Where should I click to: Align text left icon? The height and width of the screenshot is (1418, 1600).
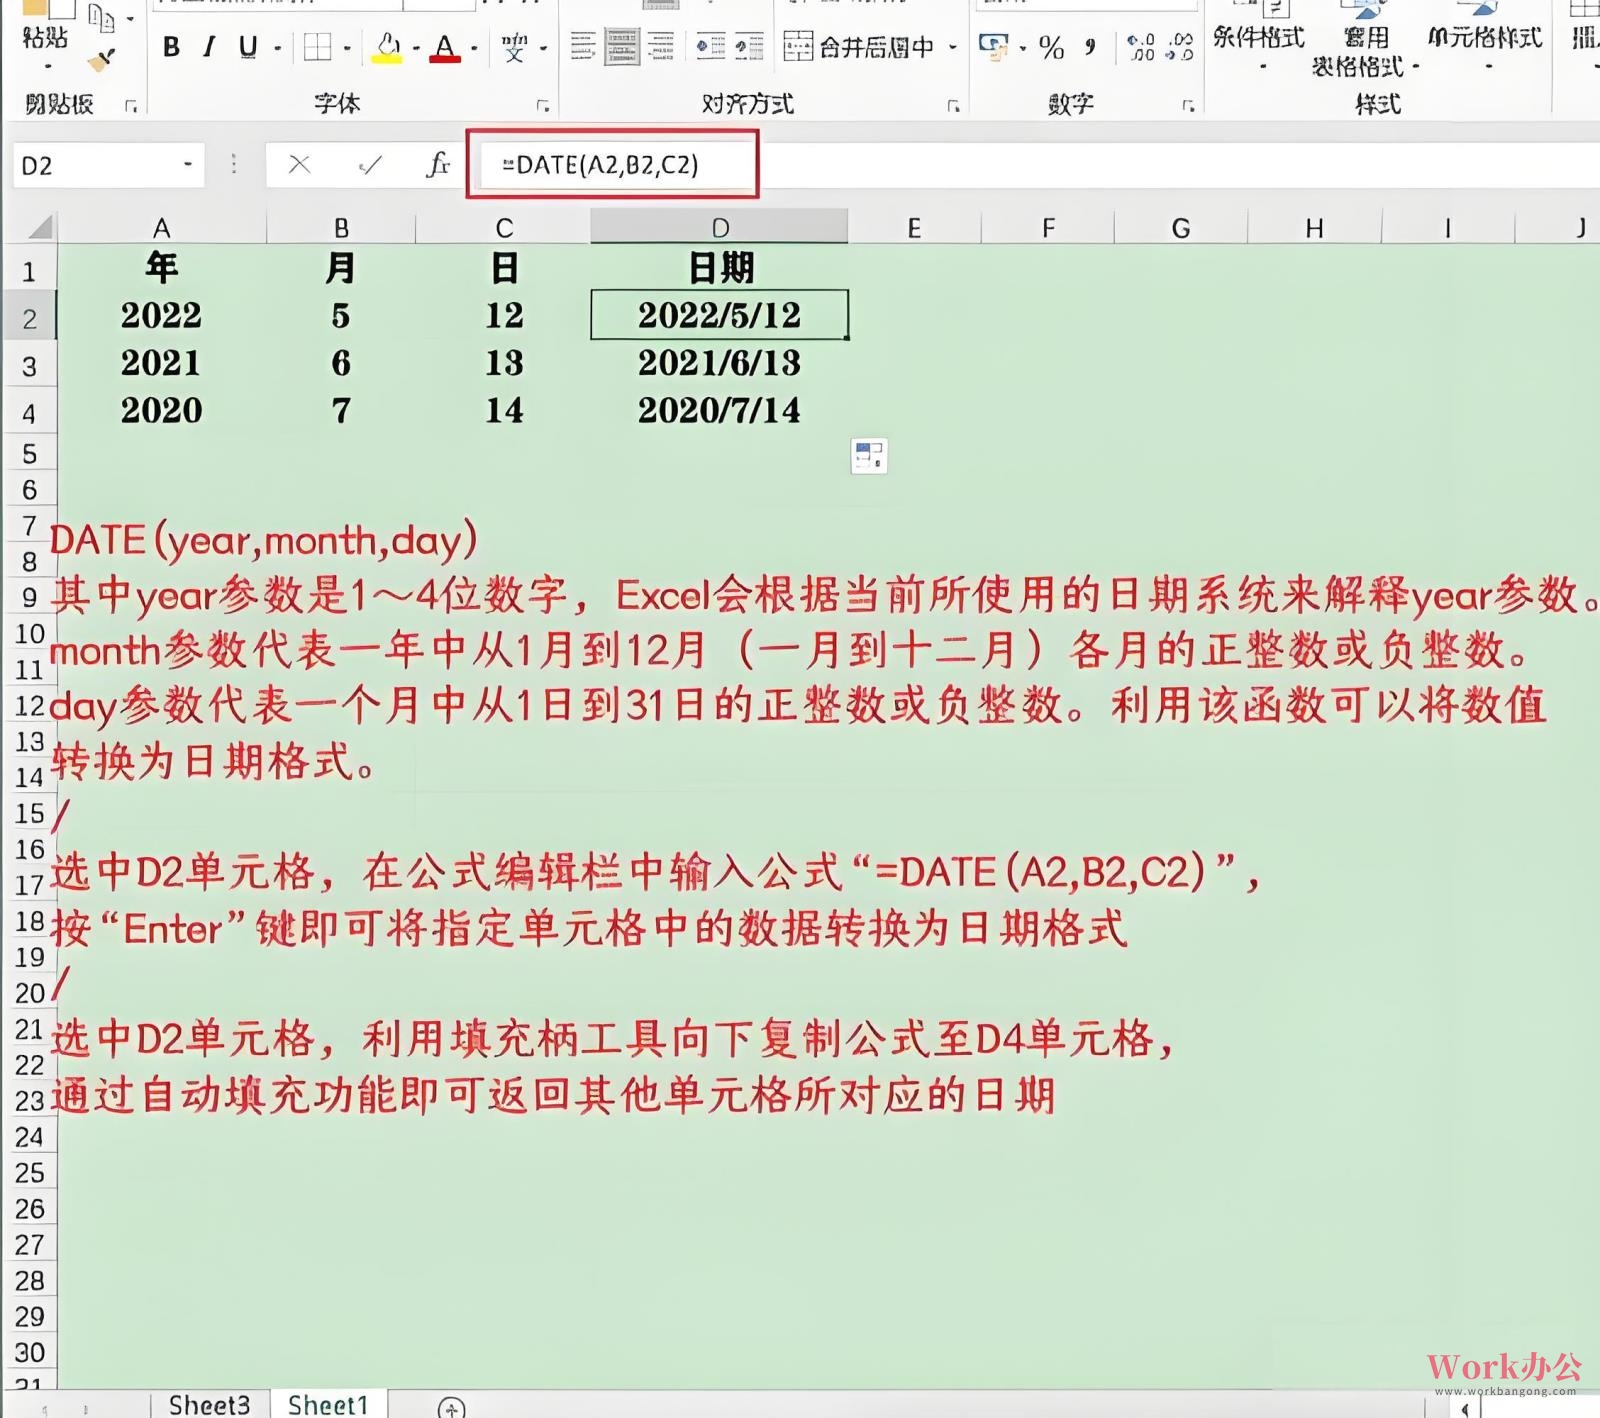[x=583, y=46]
